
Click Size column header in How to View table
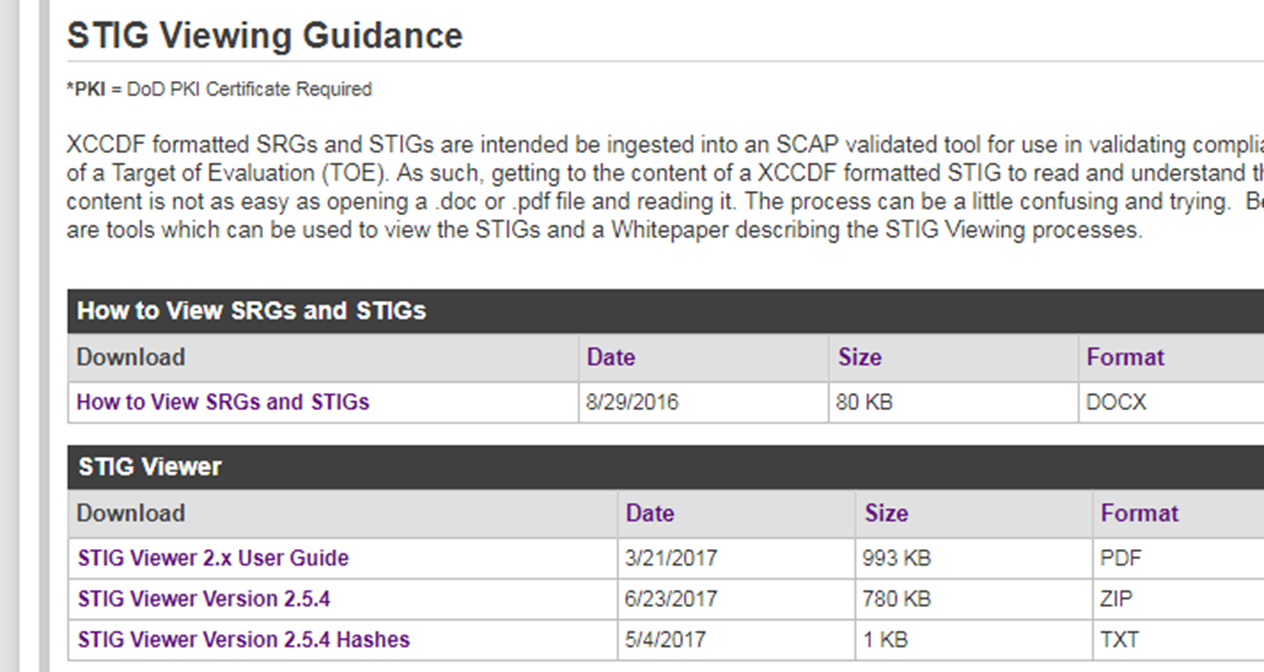[860, 357]
